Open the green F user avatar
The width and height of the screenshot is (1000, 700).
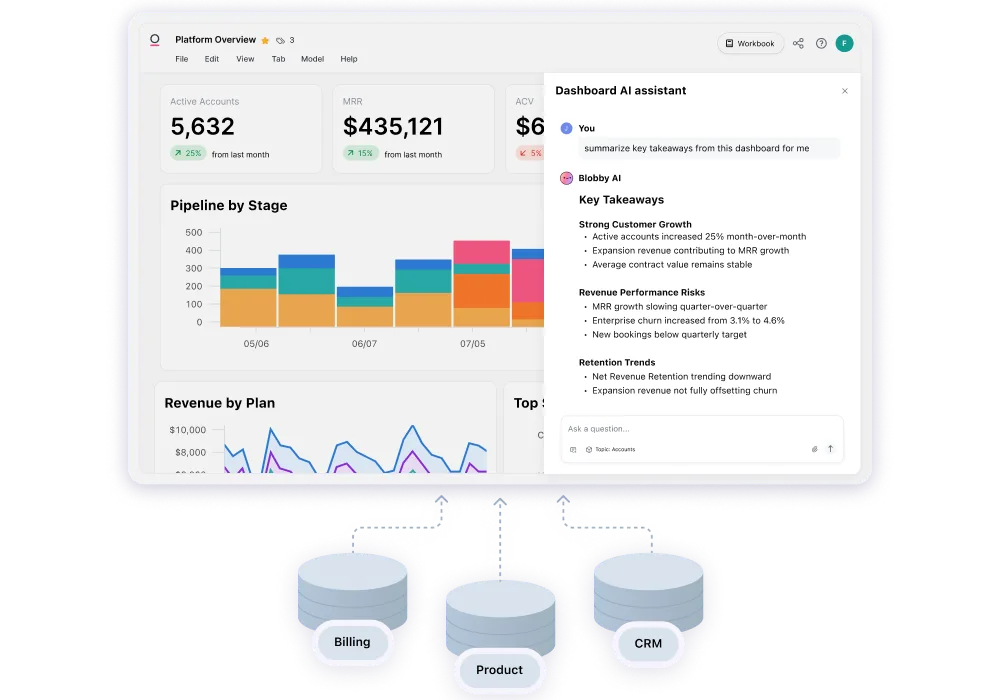[844, 43]
